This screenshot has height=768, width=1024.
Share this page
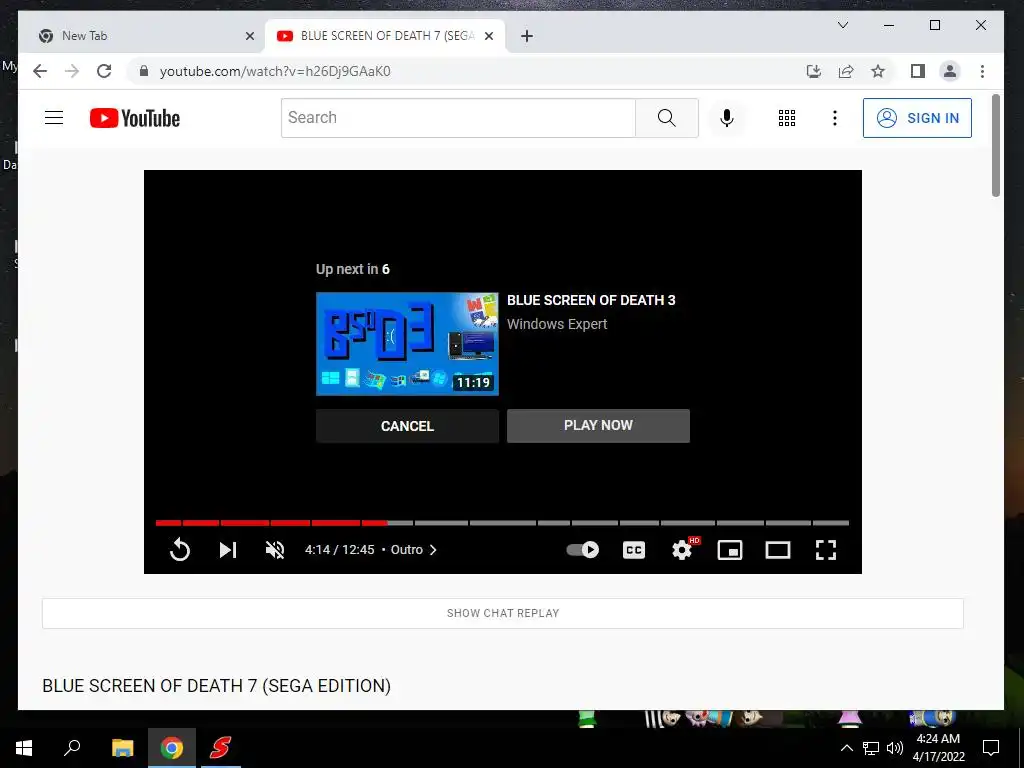tap(846, 71)
